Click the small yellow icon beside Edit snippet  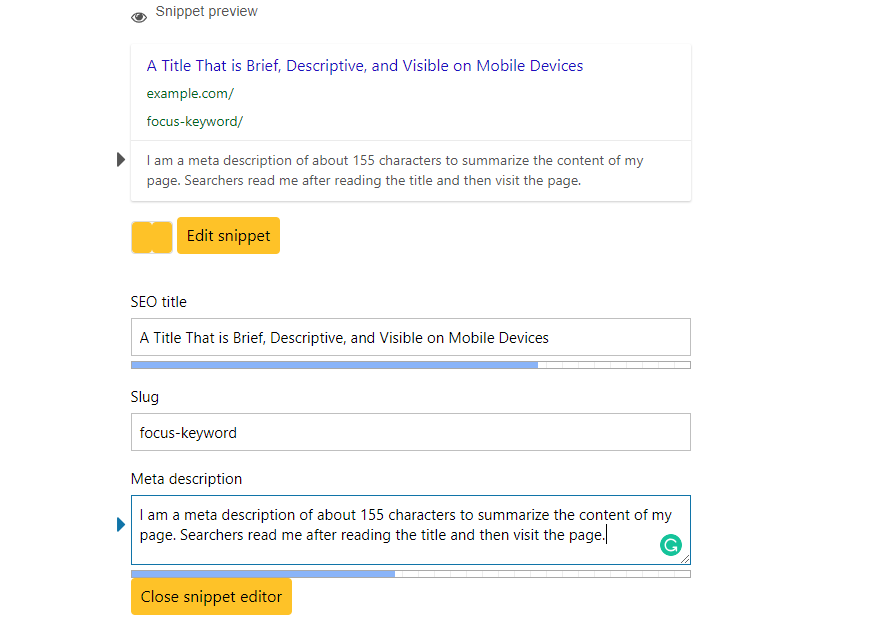(x=151, y=236)
